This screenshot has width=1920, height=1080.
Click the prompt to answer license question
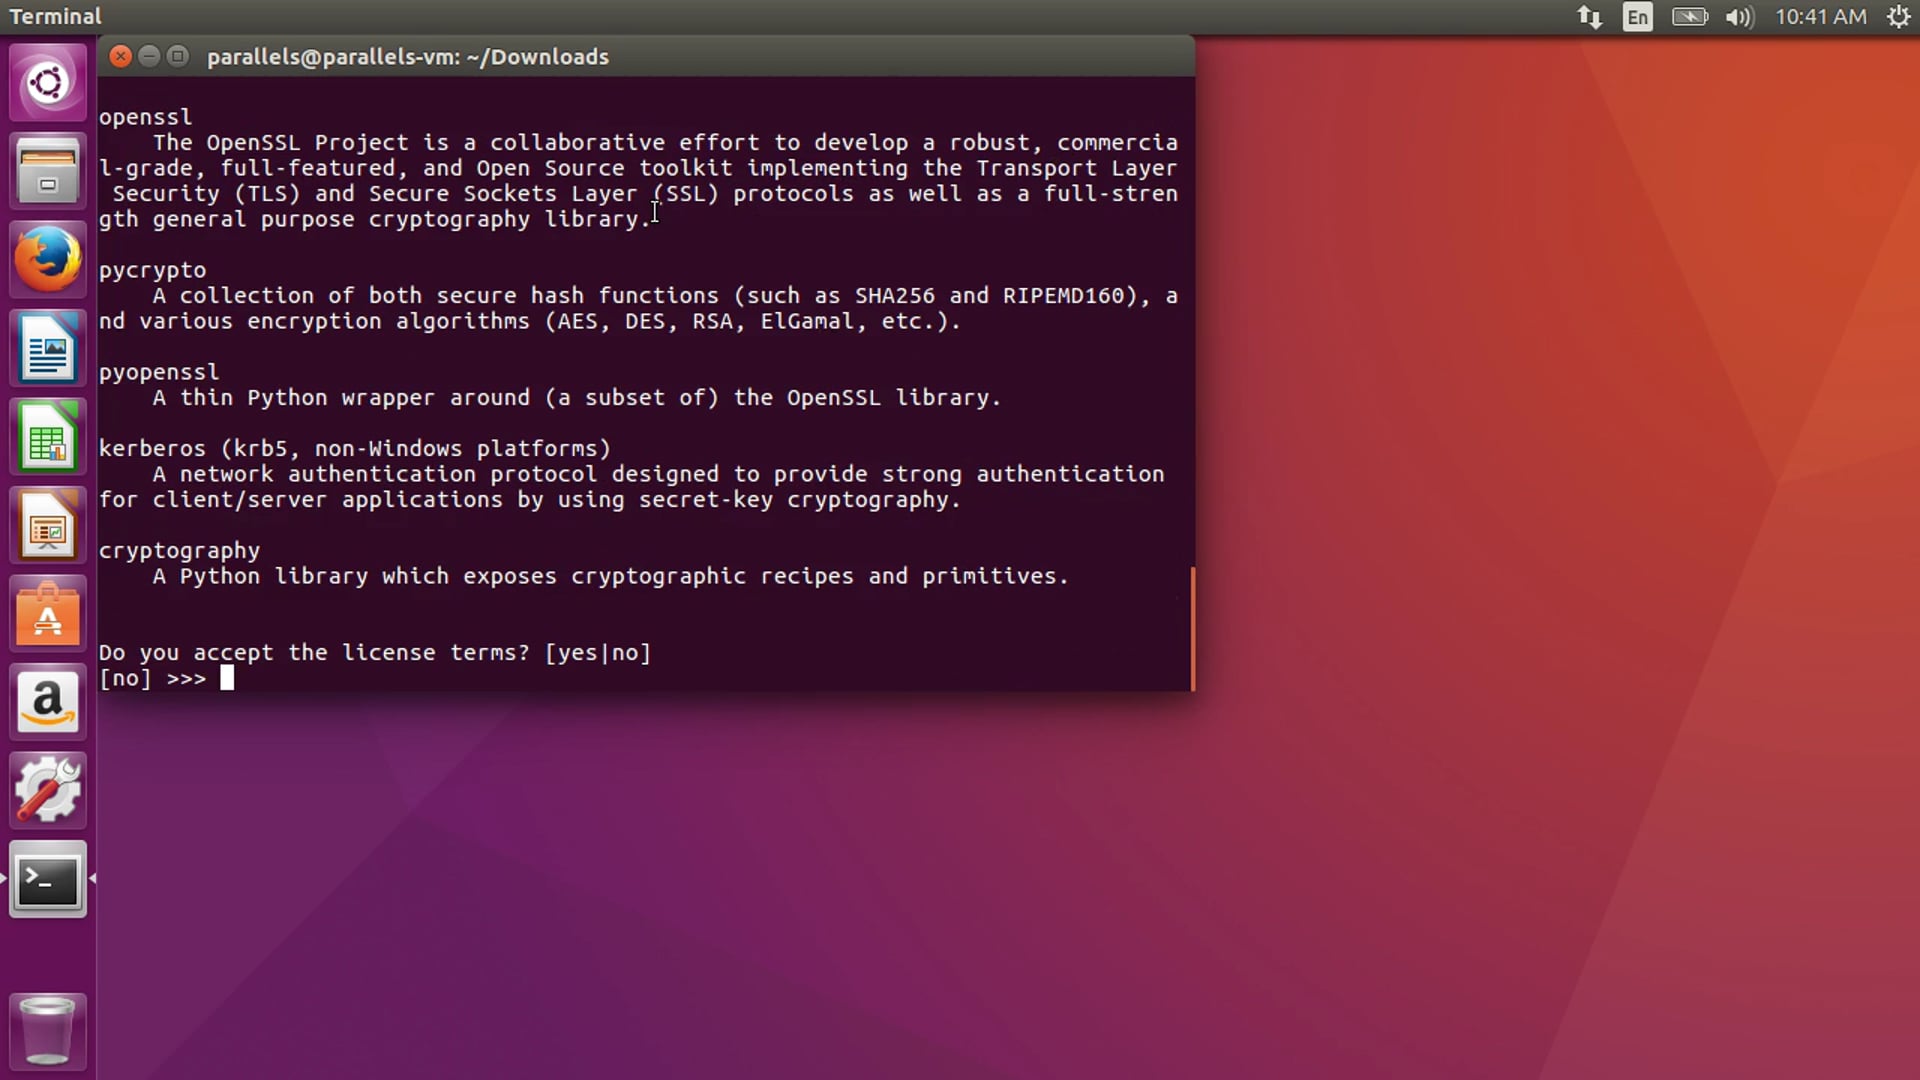228,678
